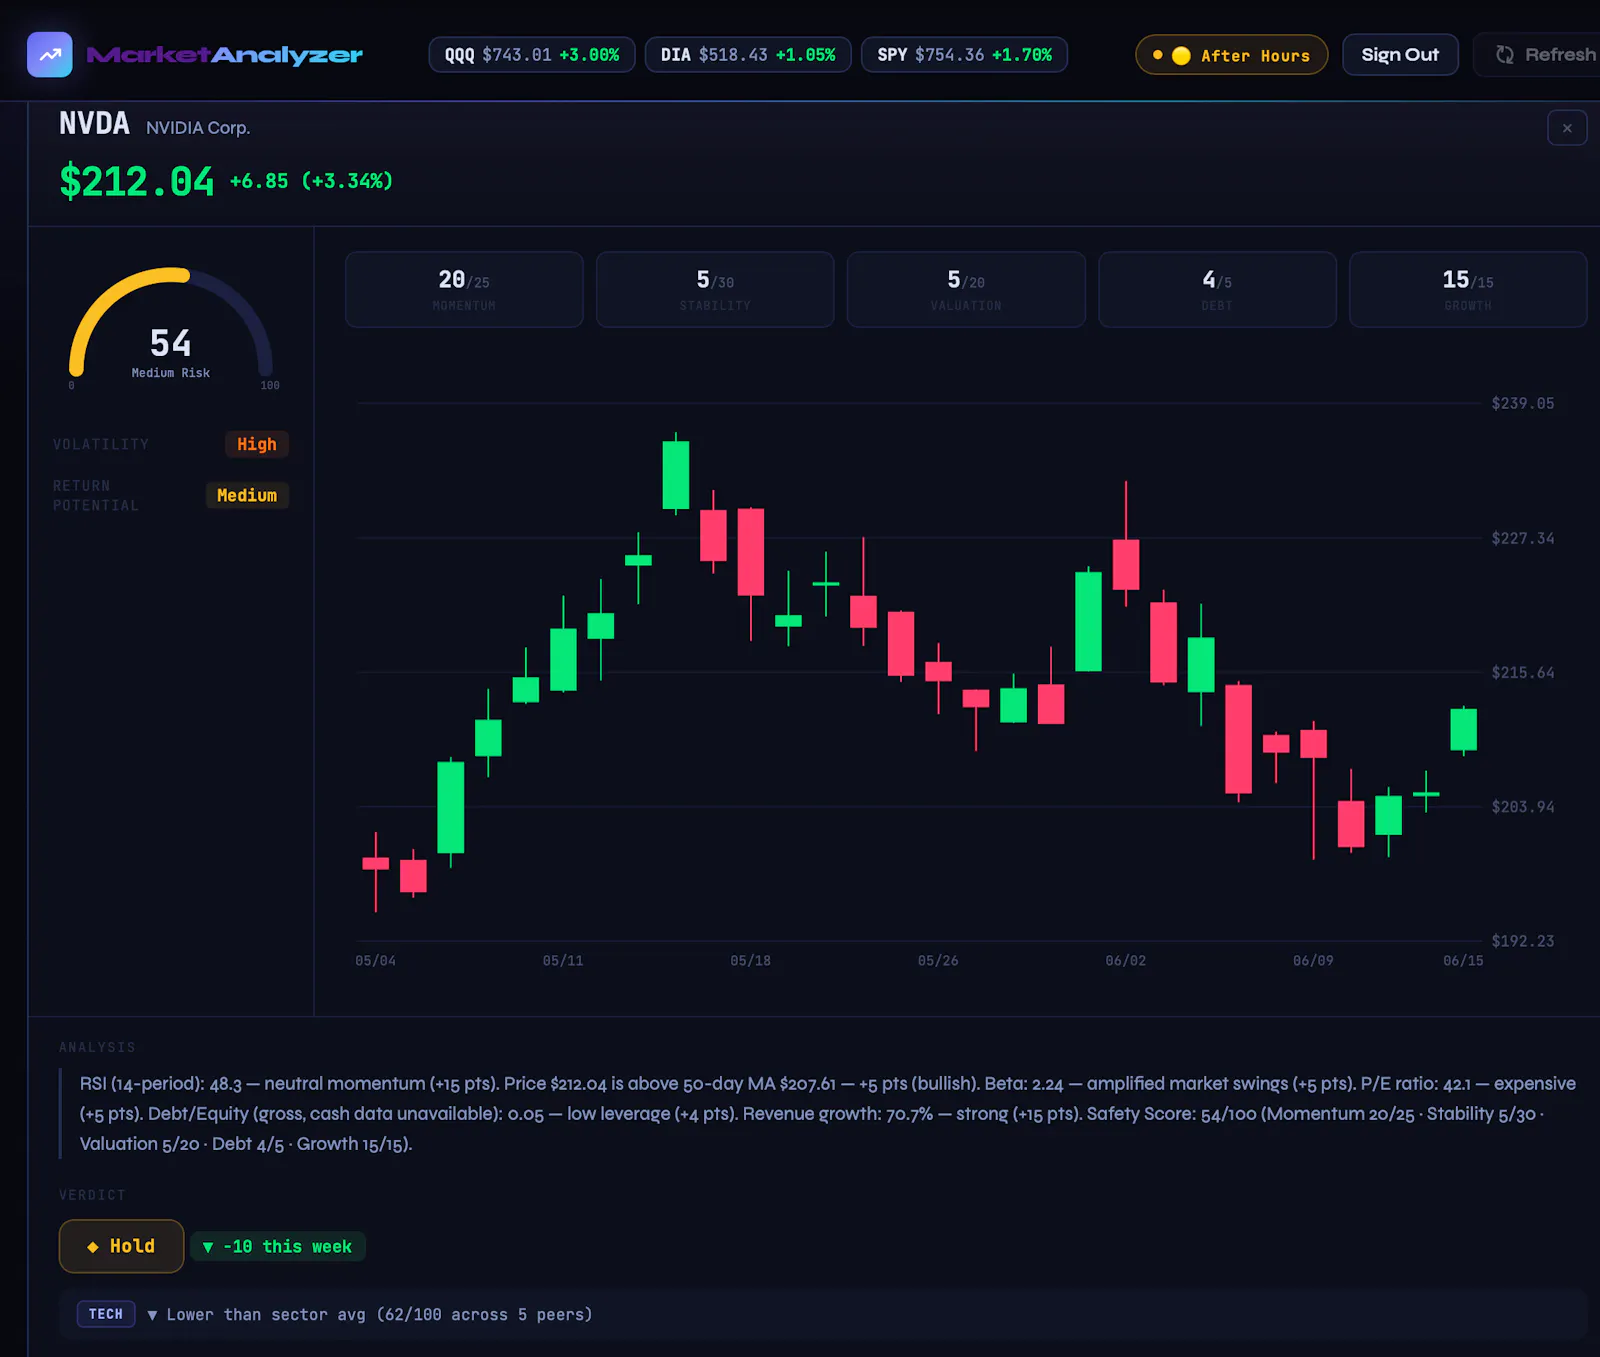Image resolution: width=1600 pixels, height=1357 pixels.
Task: Close the NVDA detail panel
Action: [x=1567, y=128]
